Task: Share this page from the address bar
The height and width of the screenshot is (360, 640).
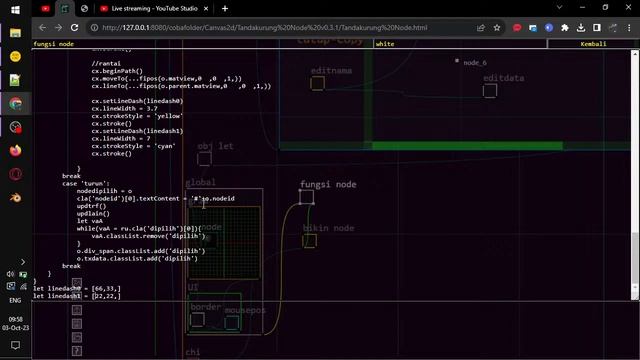Action: 480,28
